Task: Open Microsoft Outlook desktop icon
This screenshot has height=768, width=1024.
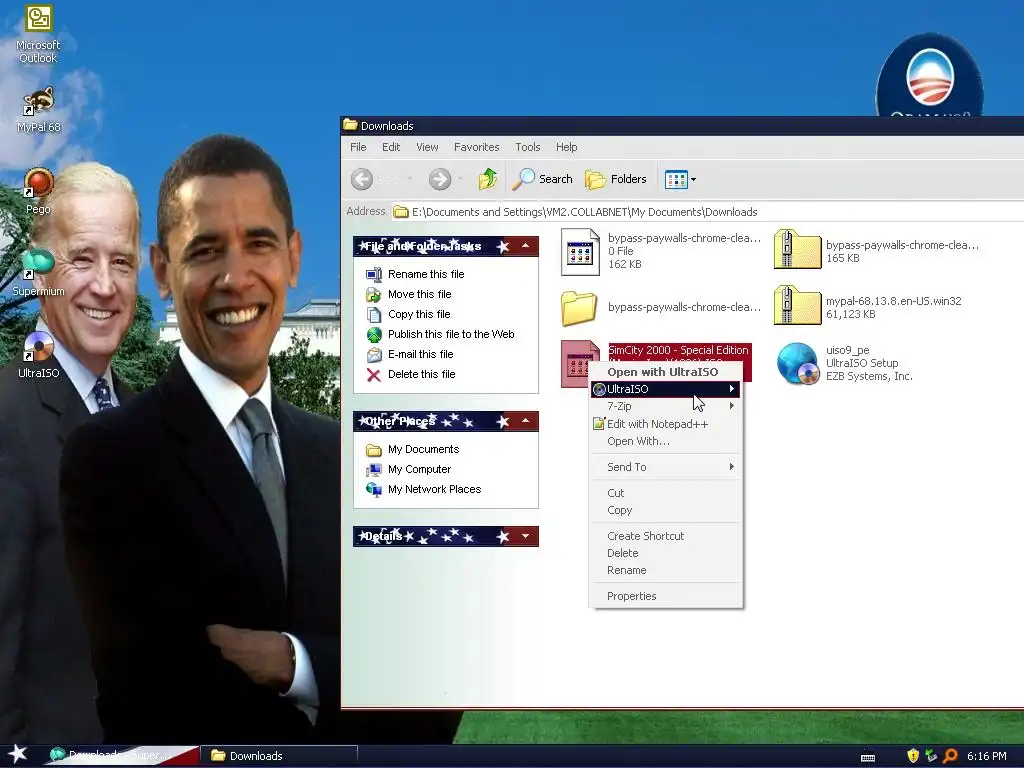Action: (x=38, y=34)
